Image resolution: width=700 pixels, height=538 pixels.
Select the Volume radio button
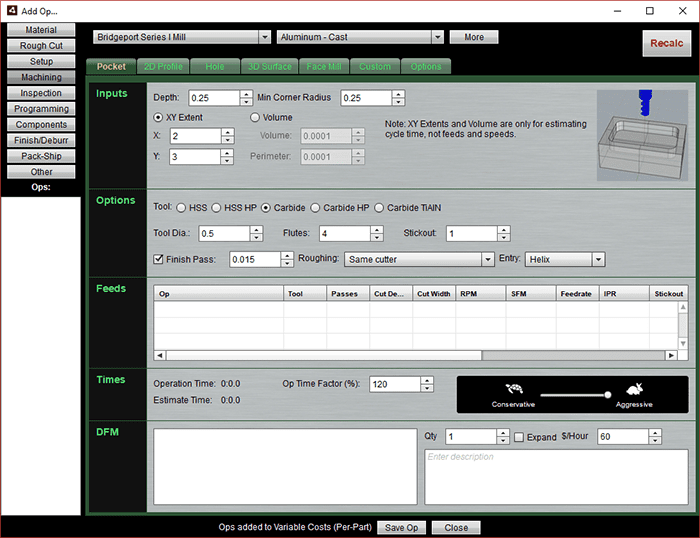[x=254, y=117]
